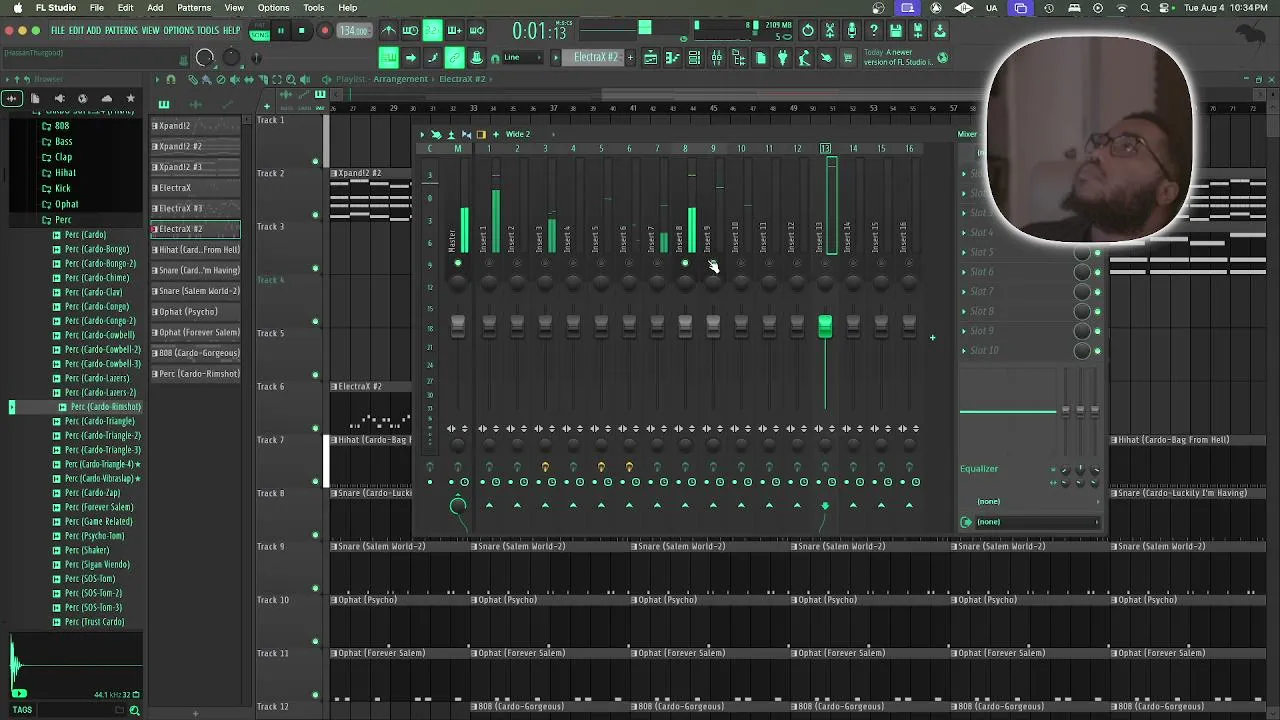Click the star favorites icon in Browser
This screenshot has height=720, width=1280.
[130, 98]
